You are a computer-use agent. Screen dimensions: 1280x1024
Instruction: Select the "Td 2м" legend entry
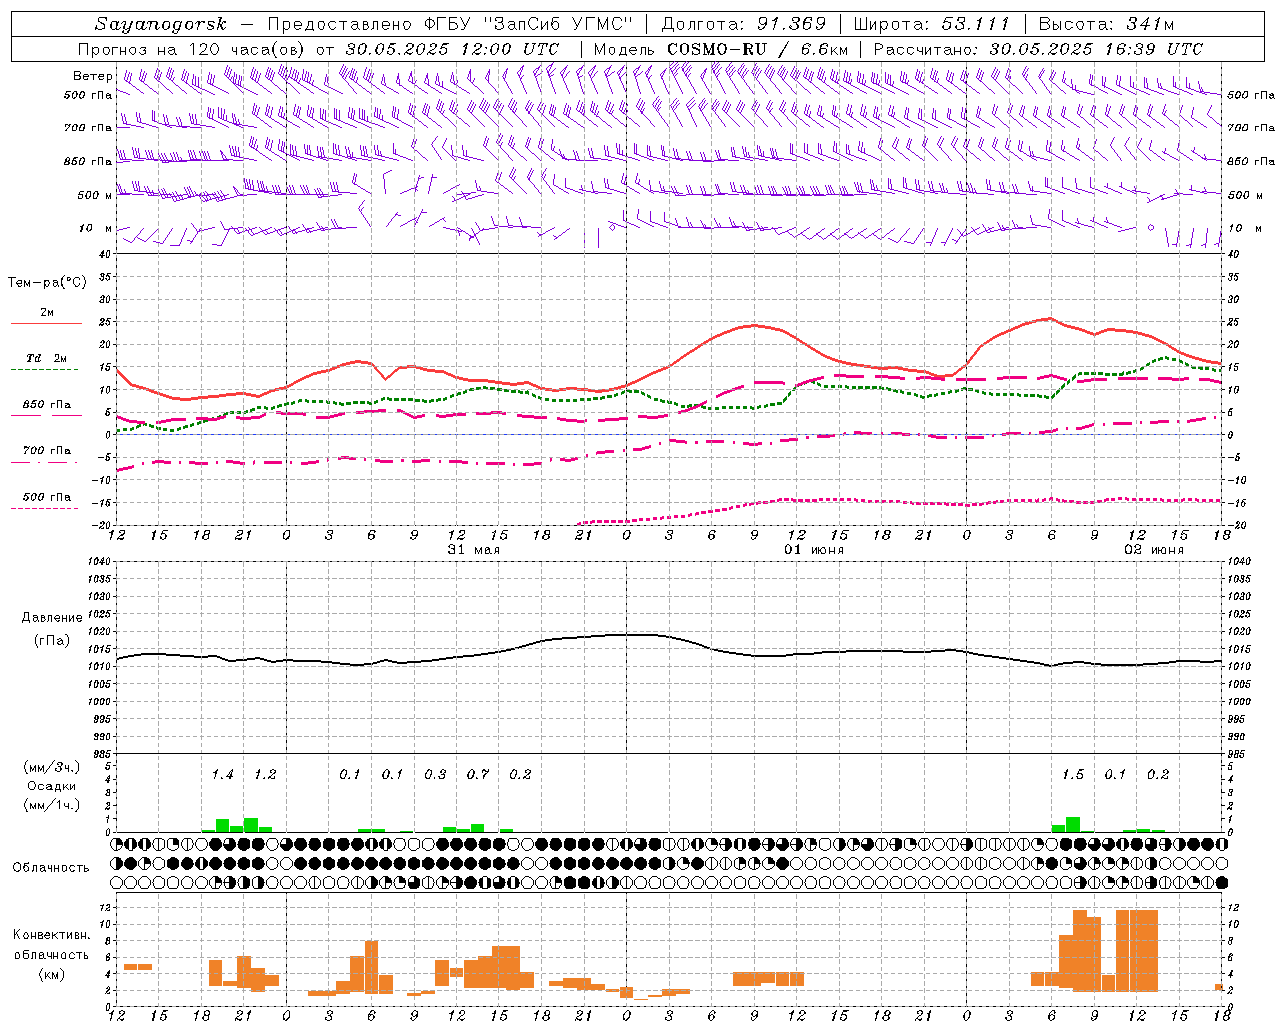[47, 358]
